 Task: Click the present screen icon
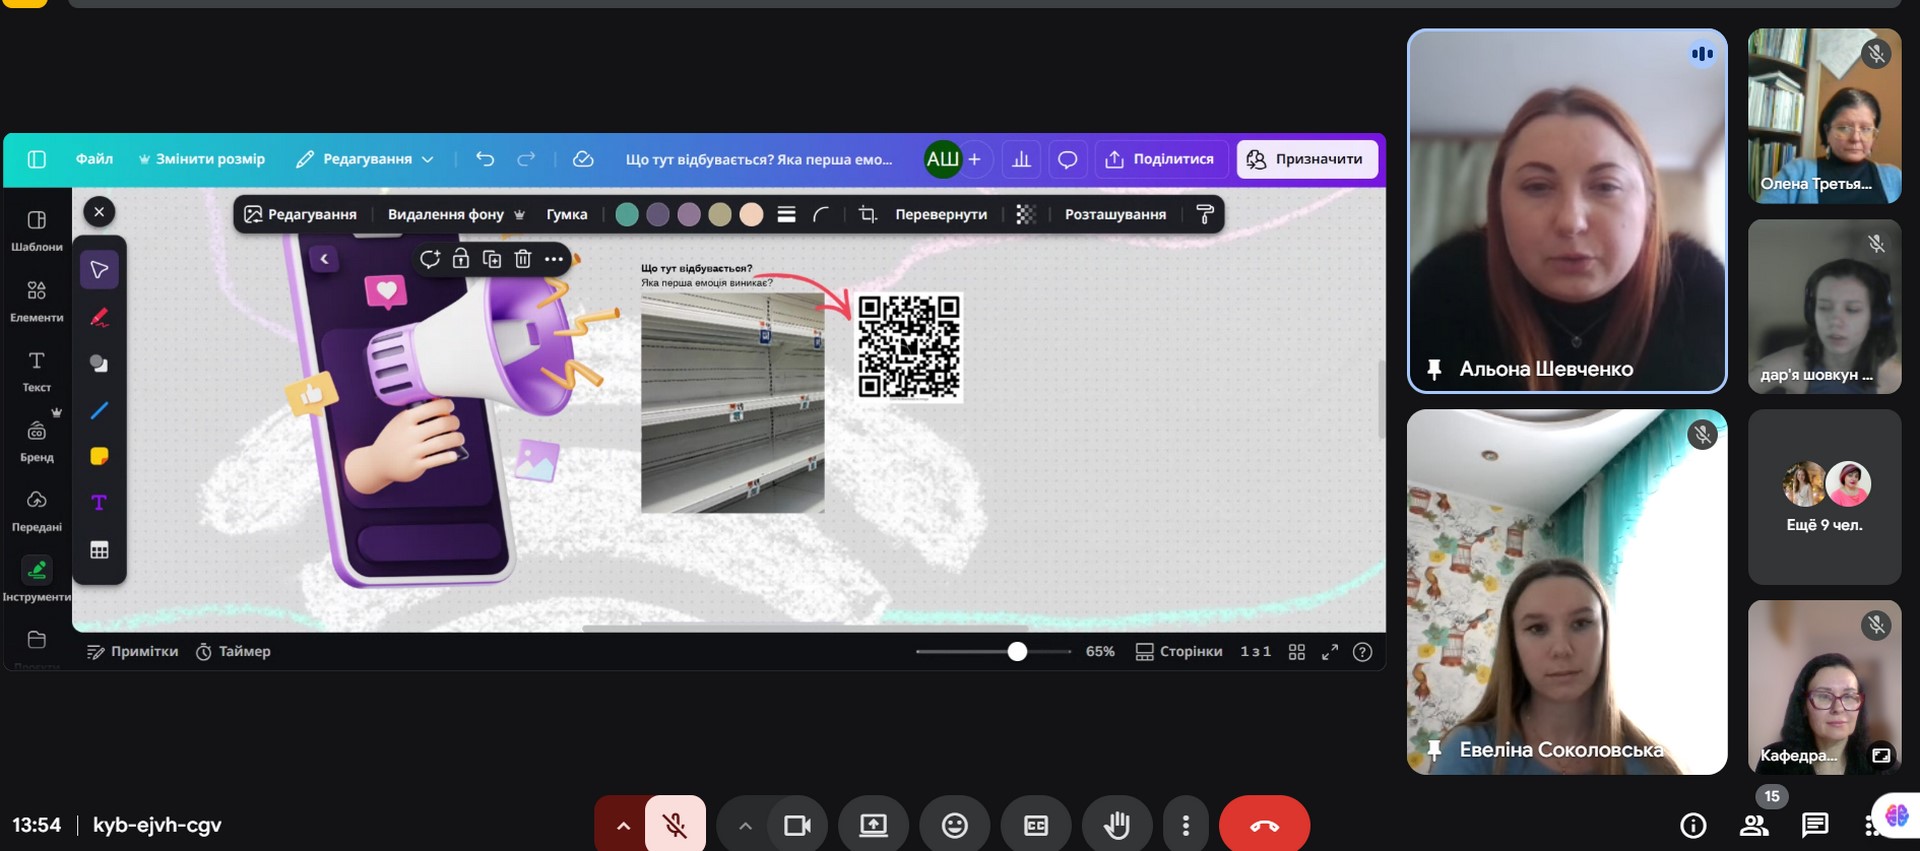point(873,825)
